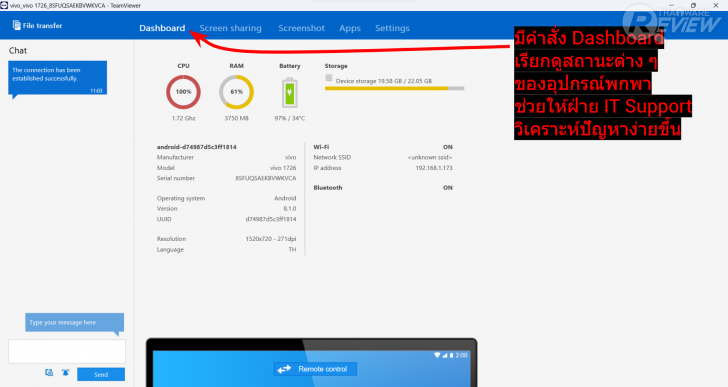Open the Settings tab
Image resolution: width=728 pixels, height=387 pixels.
tap(392, 28)
